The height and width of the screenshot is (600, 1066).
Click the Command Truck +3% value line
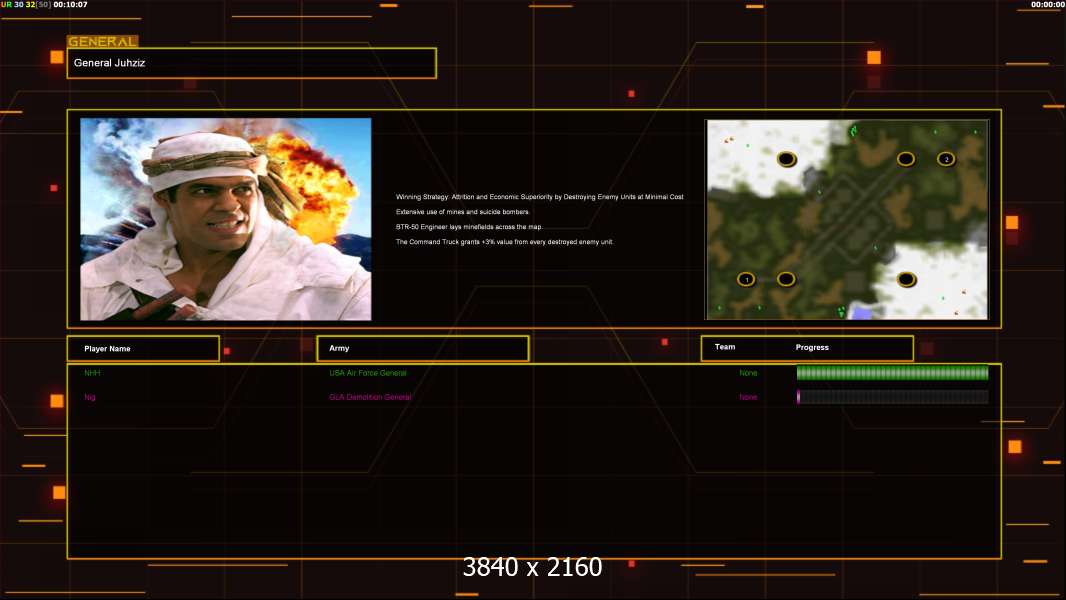504,242
